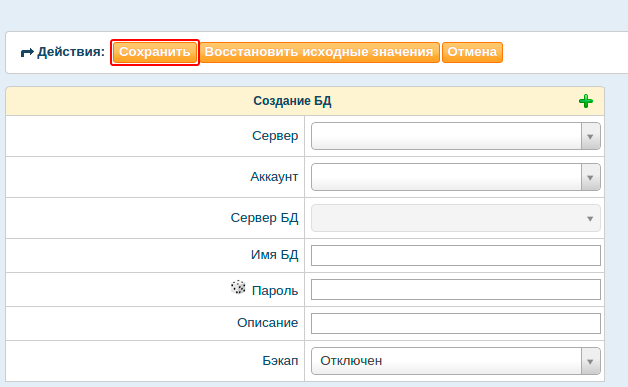Click the Отмена button
The width and height of the screenshot is (628, 387).
coord(472,52)
